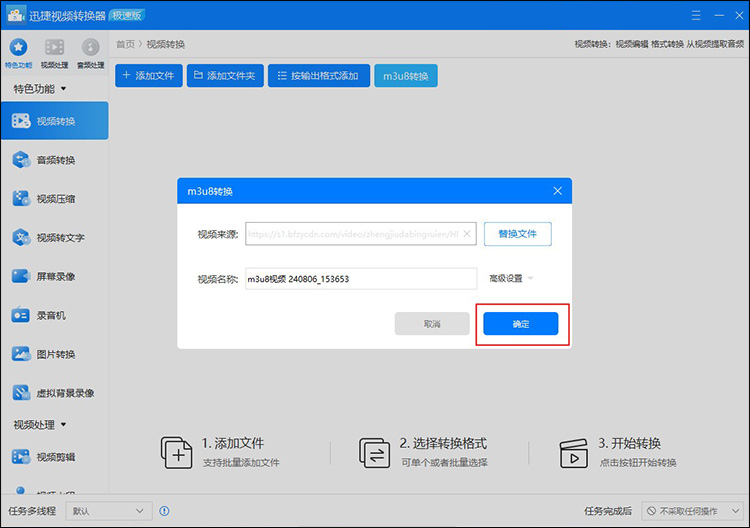This screenshot has width=750, height=528.
Task: Open 录音机 in the sidebar
Action: pos(55,315)
